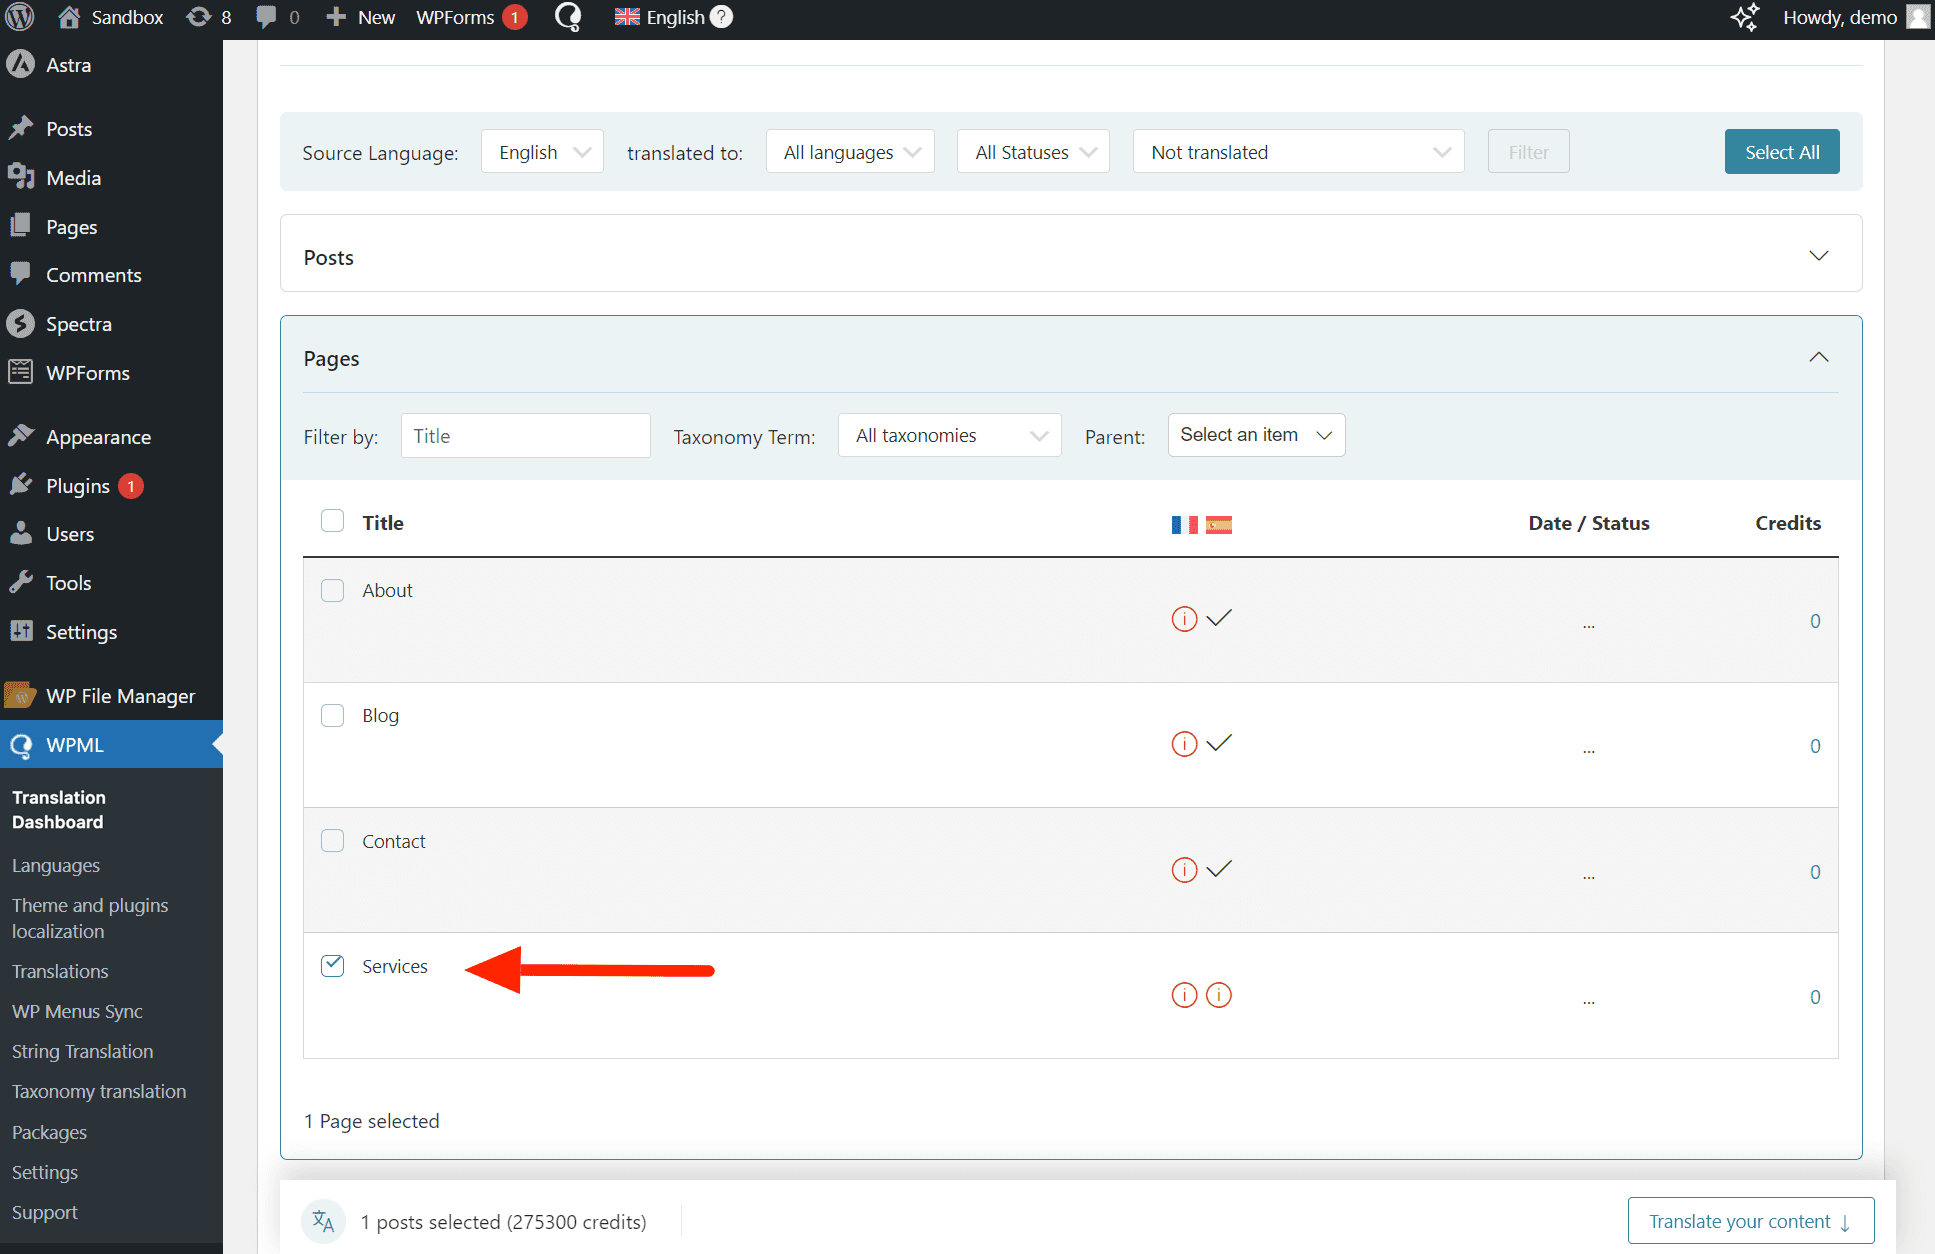
Task: Open the Sandbox site home link
Action: 109,17
